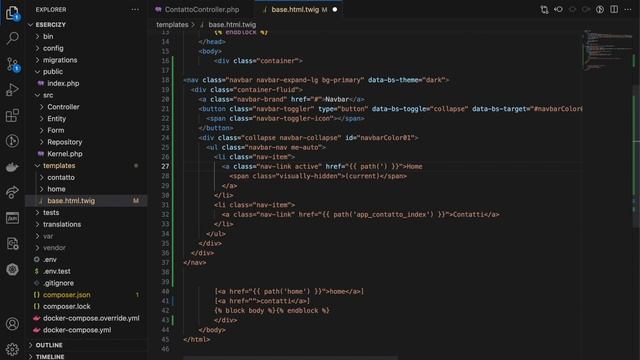This screenshot has width=640, height=360.
Task: Expand the Controller folder
Action: pos(63,107)
